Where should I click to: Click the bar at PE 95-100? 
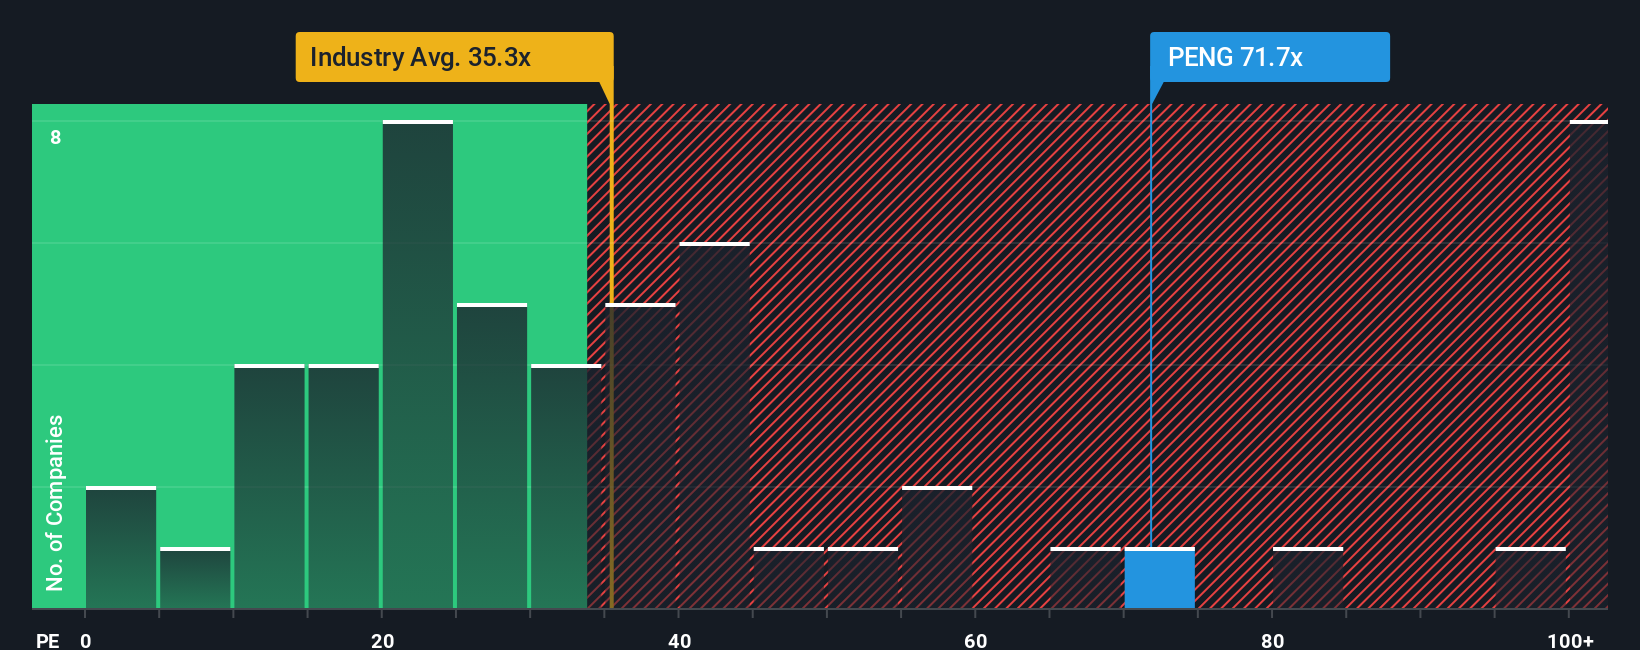[1531, 578]
